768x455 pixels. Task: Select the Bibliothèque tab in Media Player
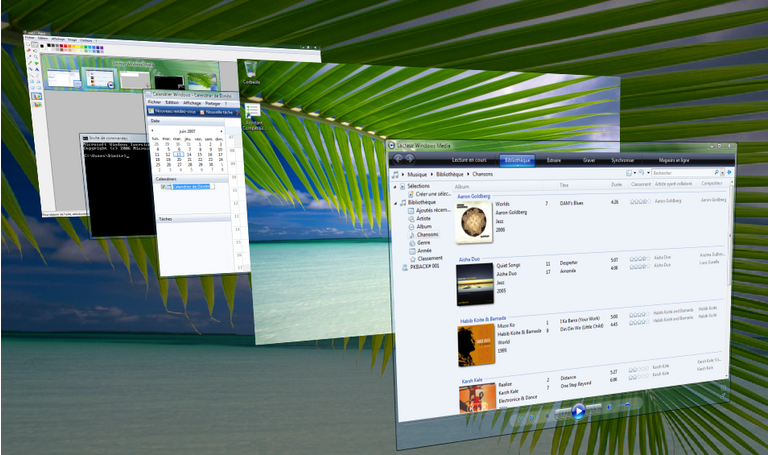pos(517,161)
